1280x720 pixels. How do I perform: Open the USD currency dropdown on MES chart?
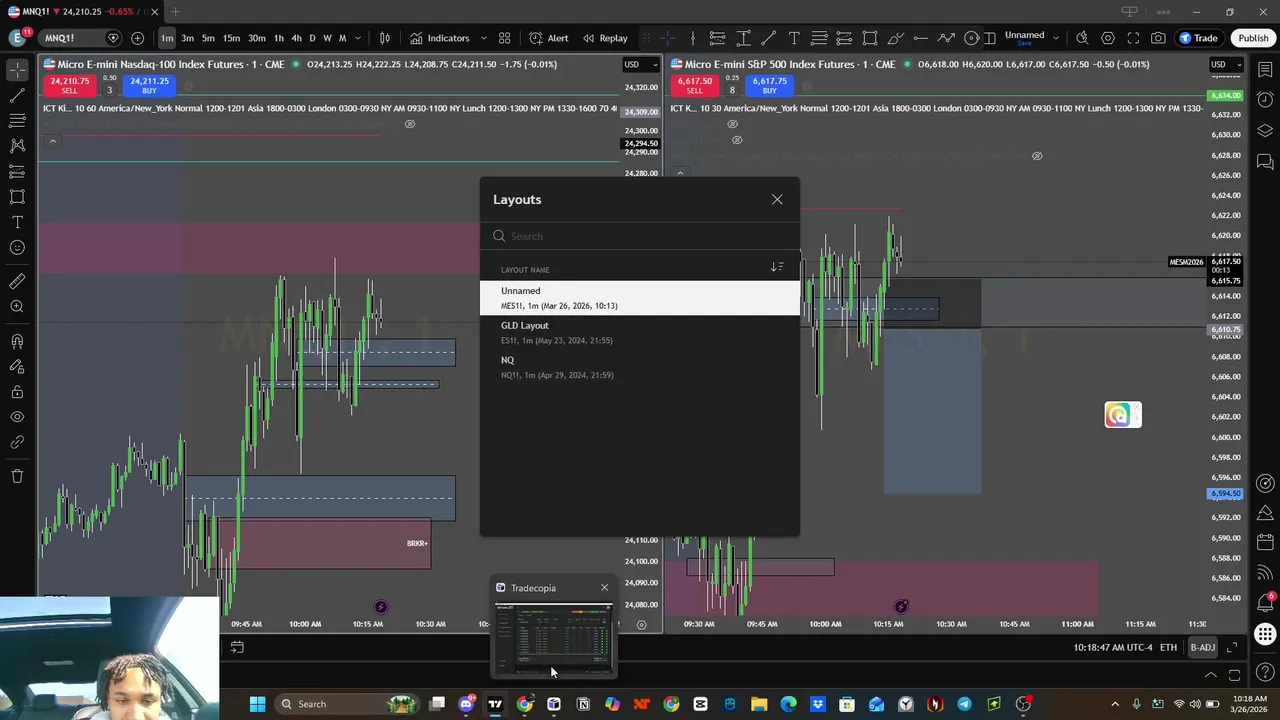click(1227, 65)
